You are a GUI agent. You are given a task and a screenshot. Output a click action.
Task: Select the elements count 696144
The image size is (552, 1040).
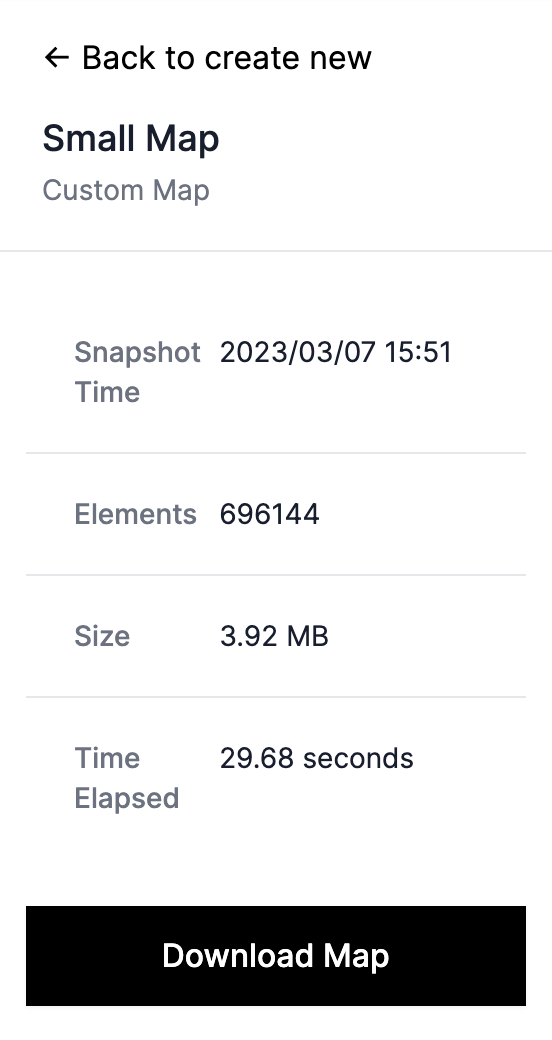click(x=269, y=514)
